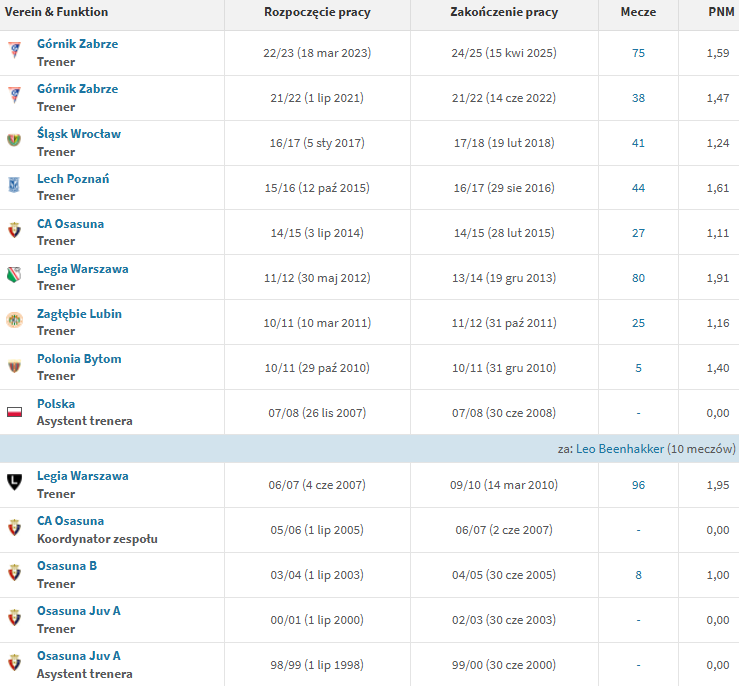Open Górnik Zabrze link from the 21/22 stint
This screenshot has width=739, height=686.
(x=78, y=89)
